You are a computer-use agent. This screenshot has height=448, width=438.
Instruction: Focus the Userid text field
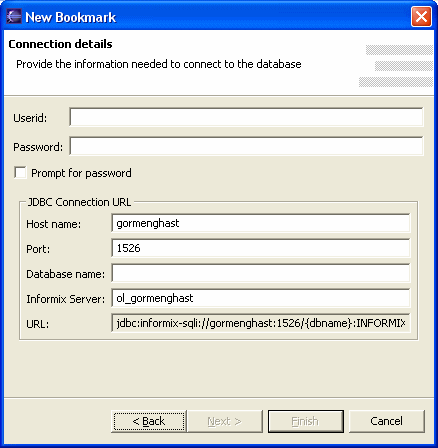tap(246, 117)
